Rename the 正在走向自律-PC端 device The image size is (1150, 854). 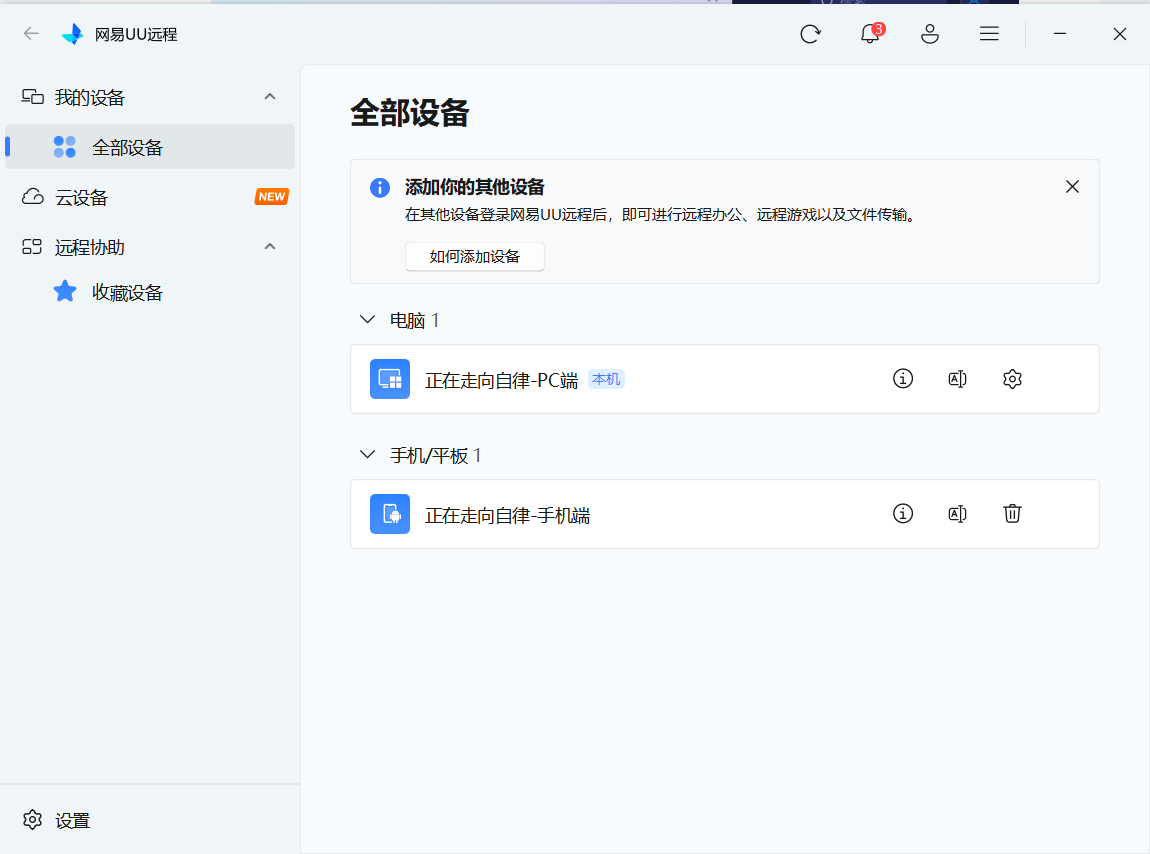click(x=957, y=379)
